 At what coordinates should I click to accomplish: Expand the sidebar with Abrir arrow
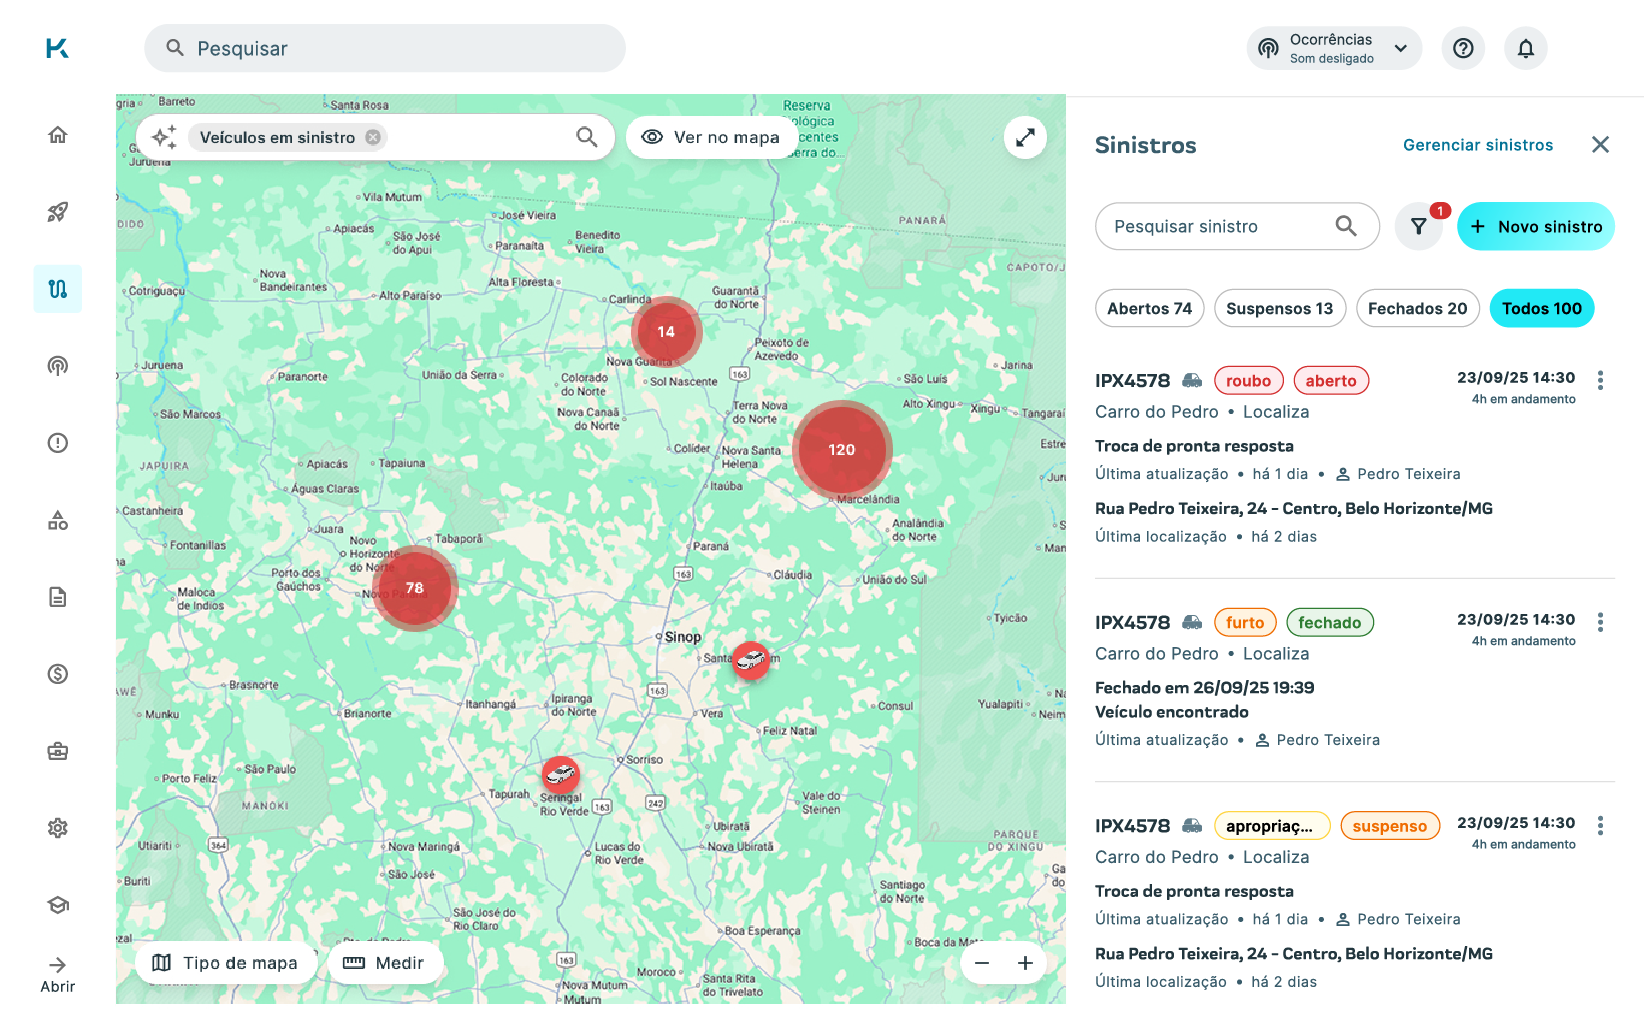[58, 973]
